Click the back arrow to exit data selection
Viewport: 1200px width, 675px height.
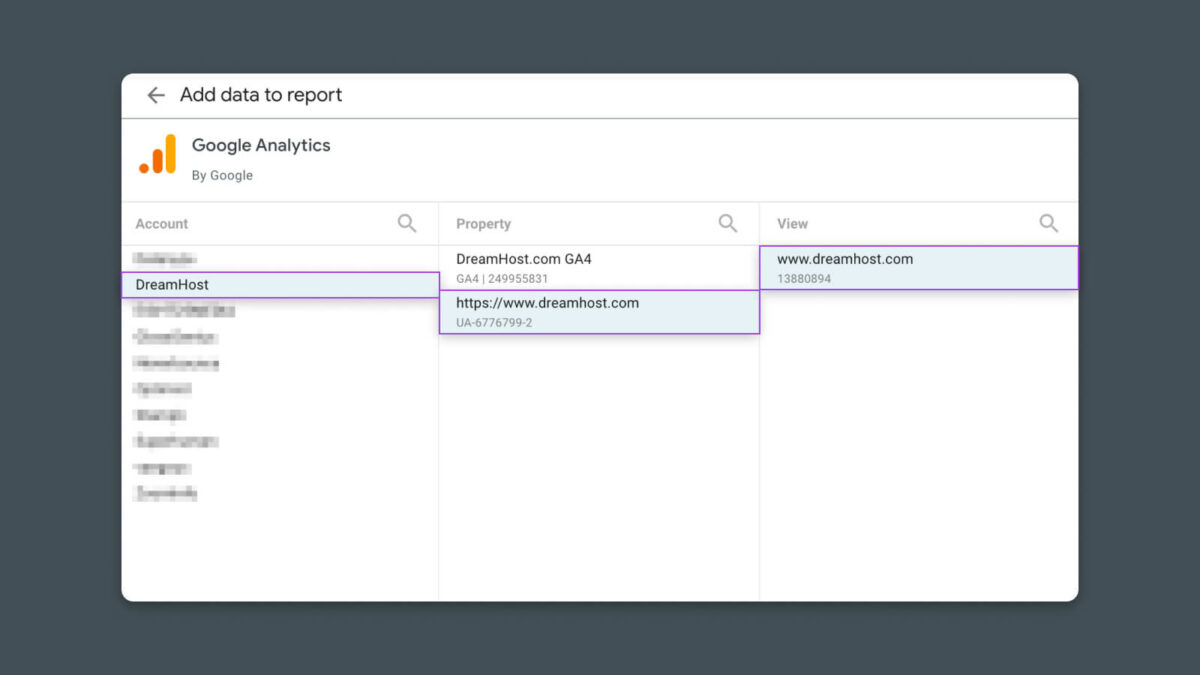click(156, 95)
